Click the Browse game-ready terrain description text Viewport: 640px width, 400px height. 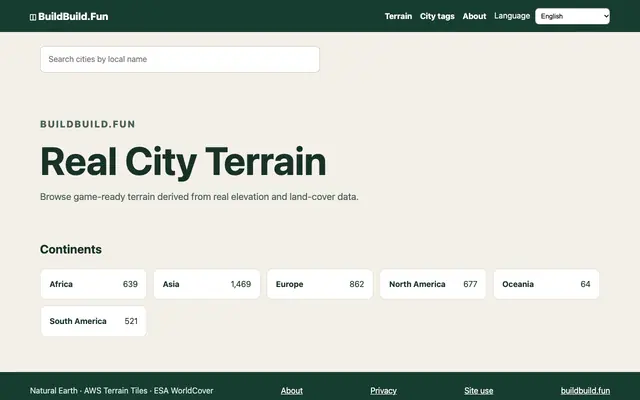[199, 197]
